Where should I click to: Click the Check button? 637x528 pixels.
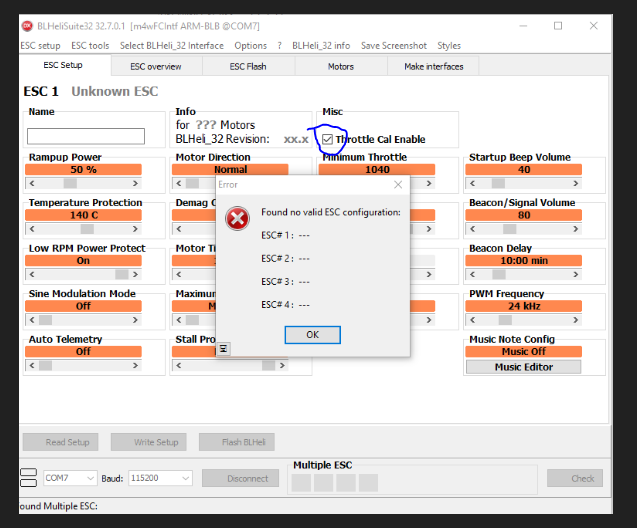click(575, 478)
